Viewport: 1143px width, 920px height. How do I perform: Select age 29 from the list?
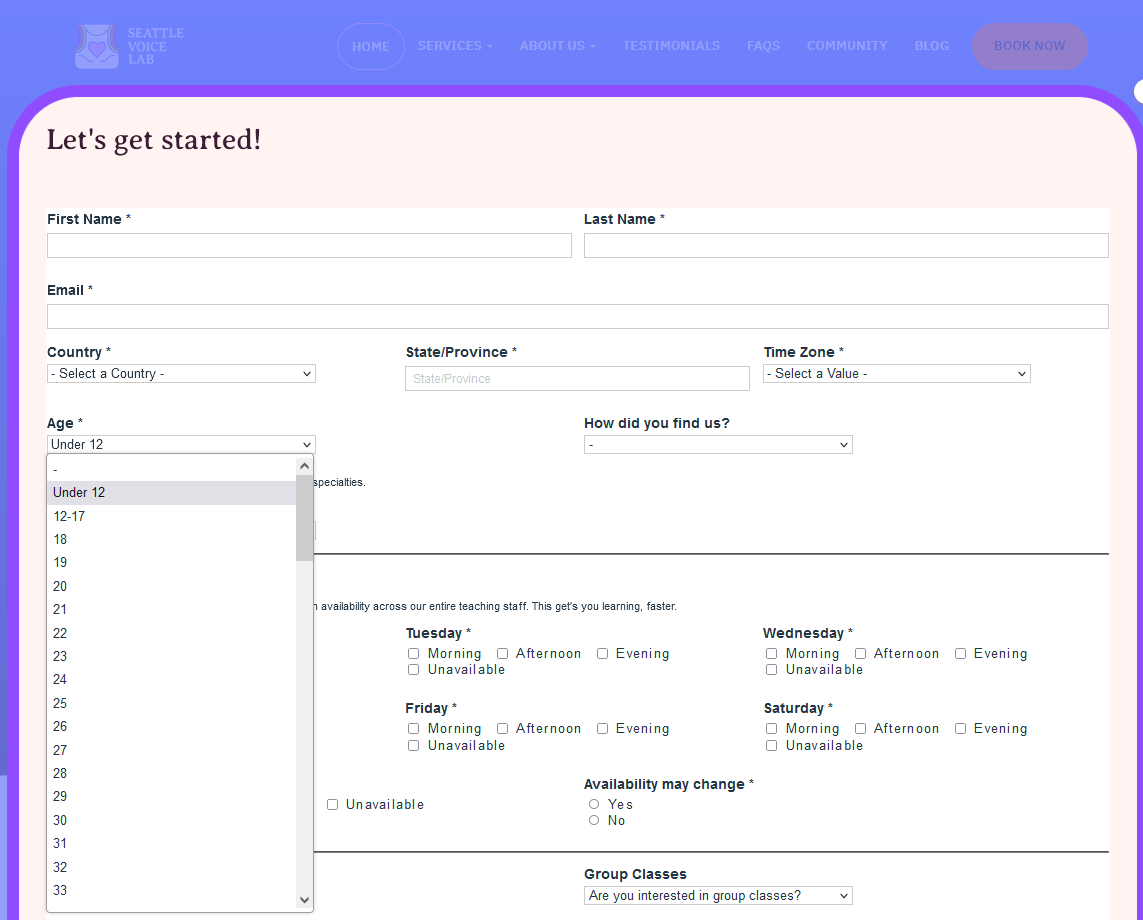(171, 797)
